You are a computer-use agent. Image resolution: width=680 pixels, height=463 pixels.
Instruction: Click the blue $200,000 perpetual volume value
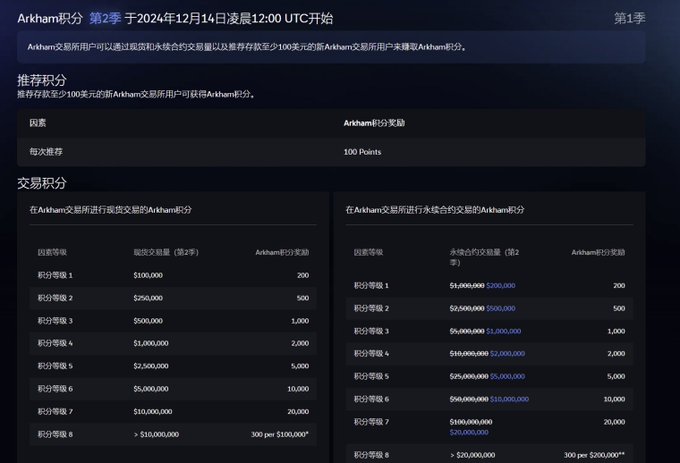coord(500,285)
